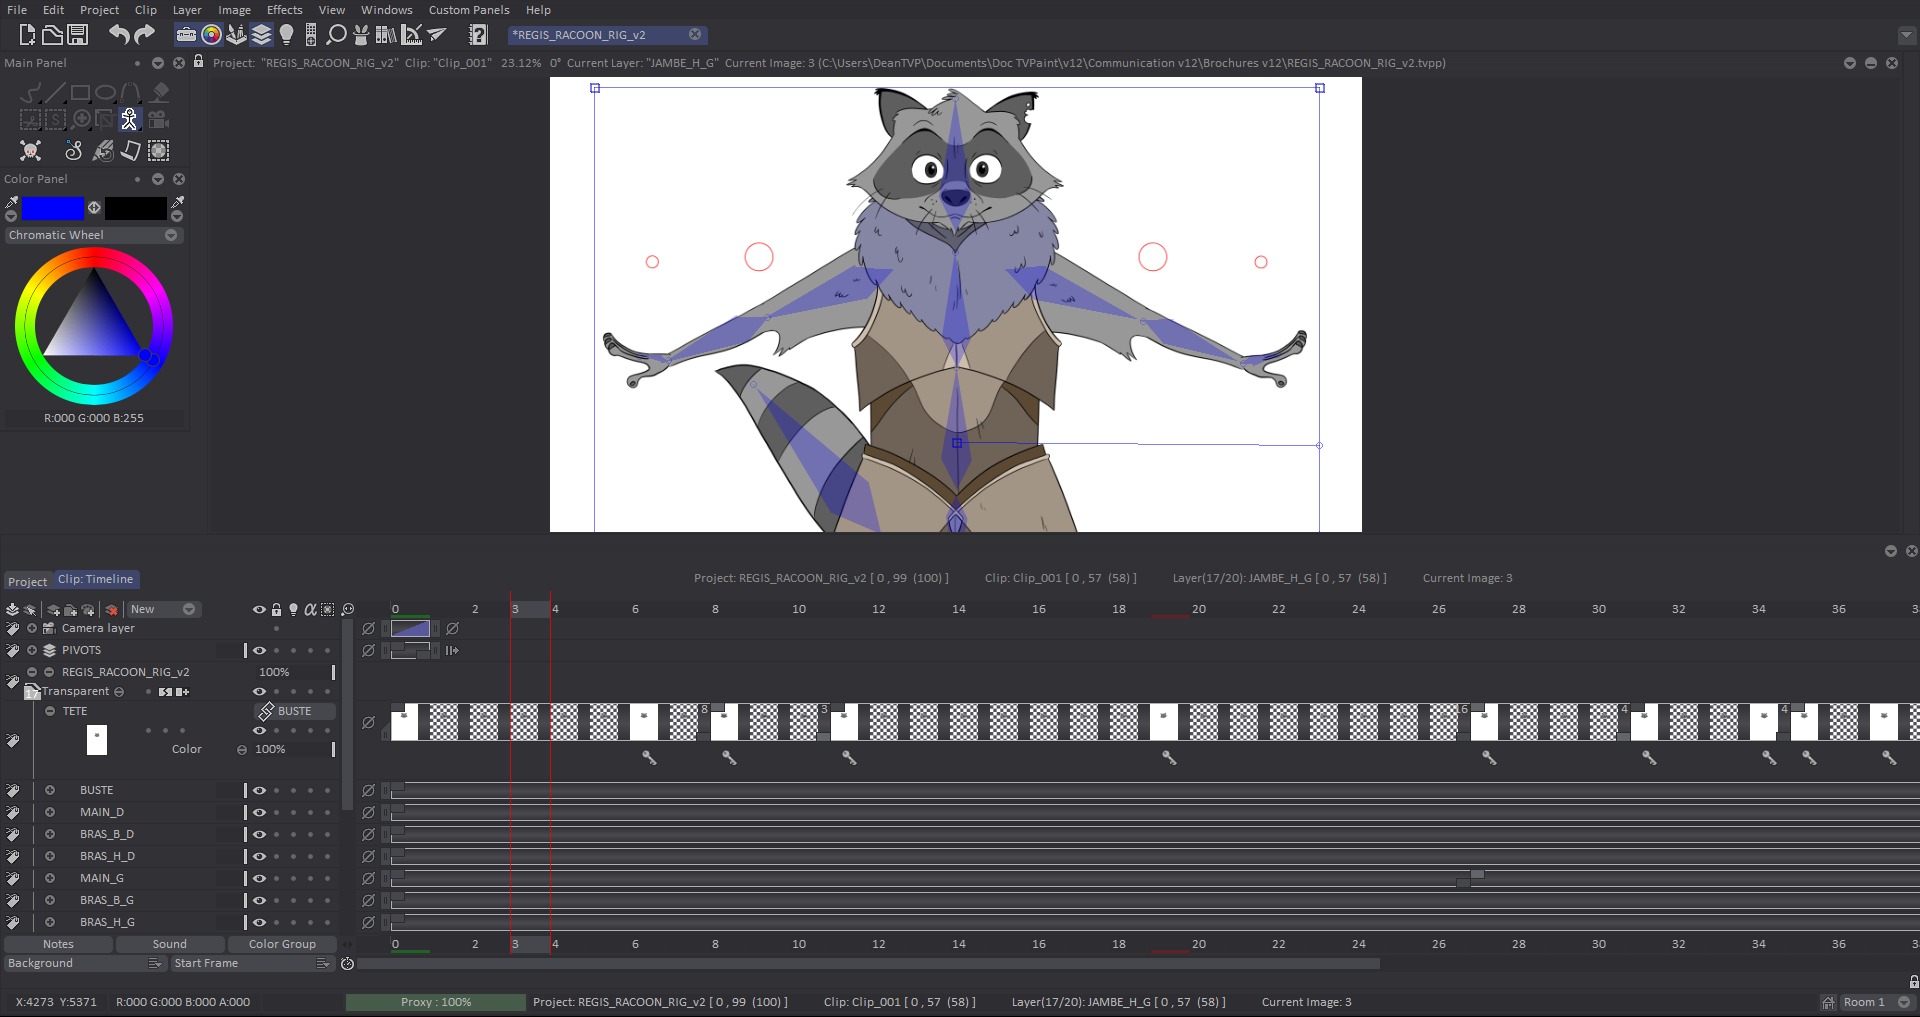Image resolution: width=1920 pixels, height=1017 pixels.
Task: Open the Chromatic color wheel from the toolbar
Action: (x=211, y=33)
